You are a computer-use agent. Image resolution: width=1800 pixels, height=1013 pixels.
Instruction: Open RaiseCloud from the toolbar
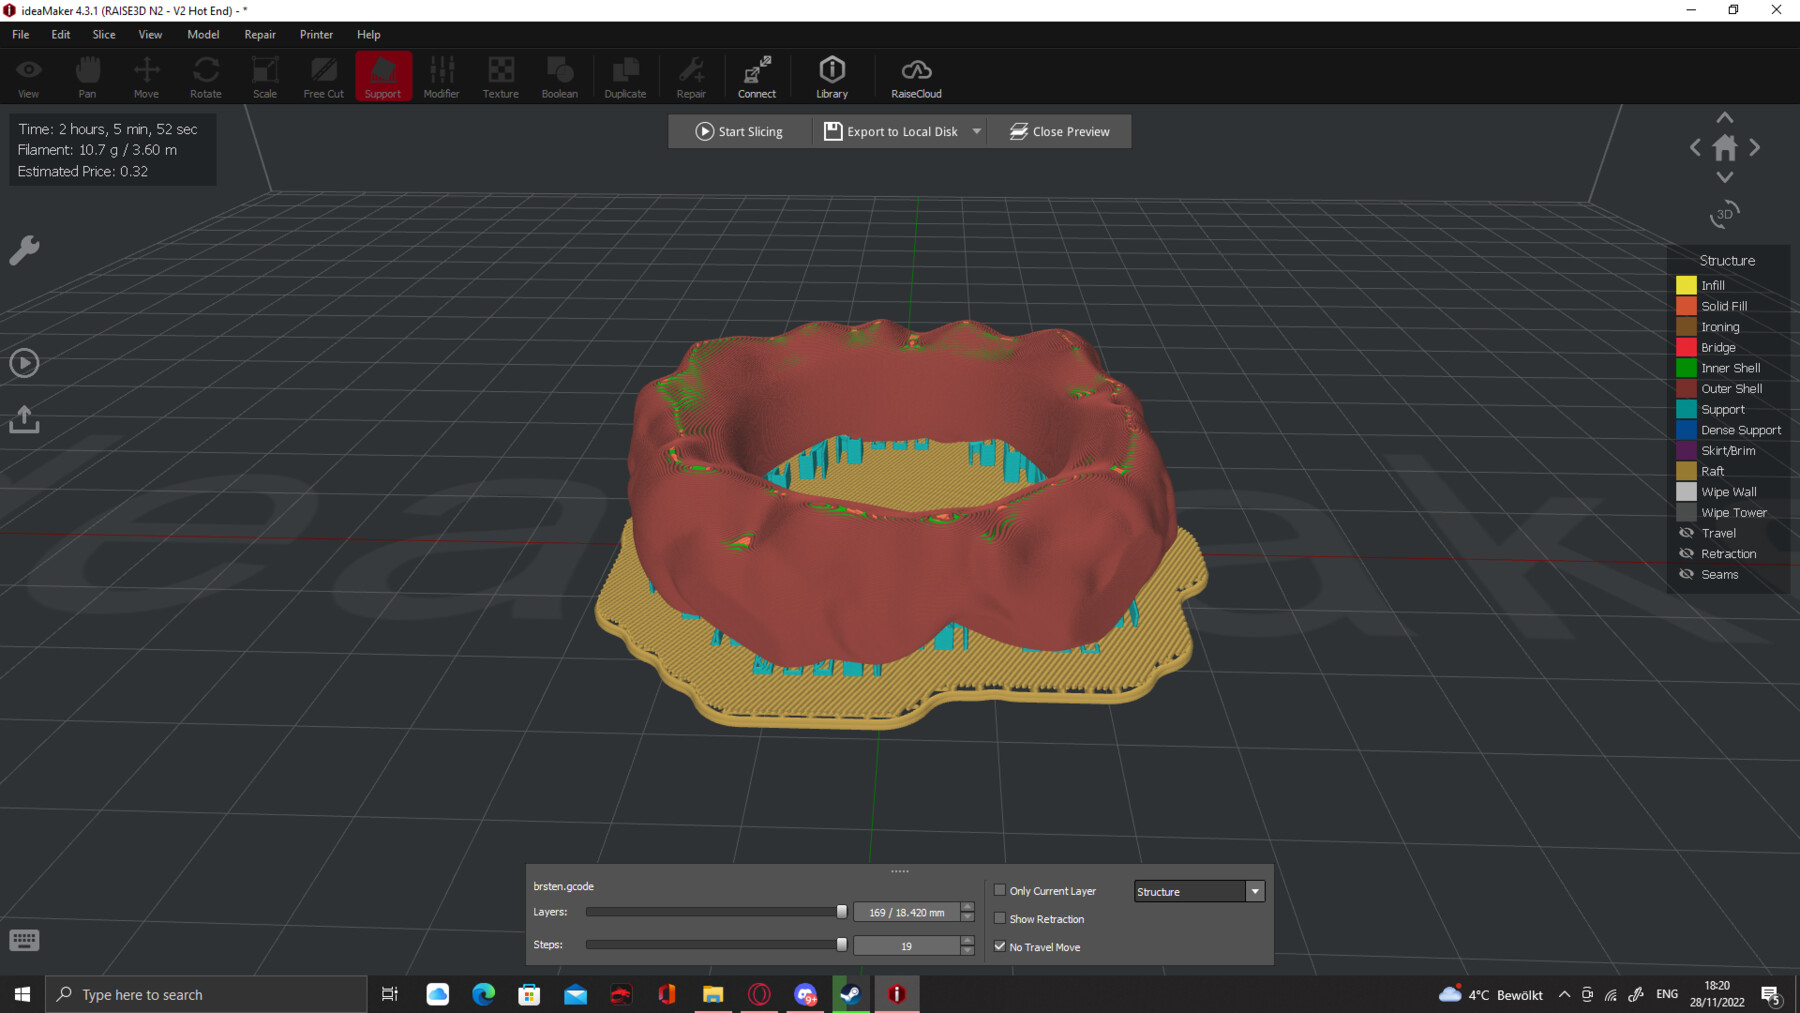click(x=915, y=75)
